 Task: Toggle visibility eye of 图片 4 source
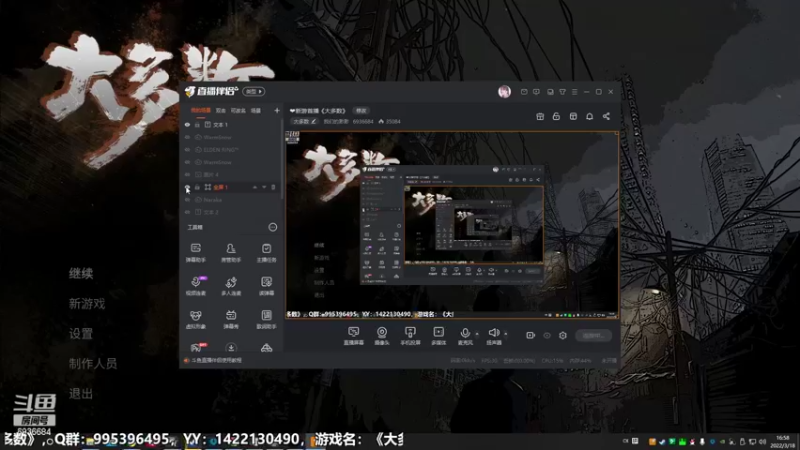(187, 174)
